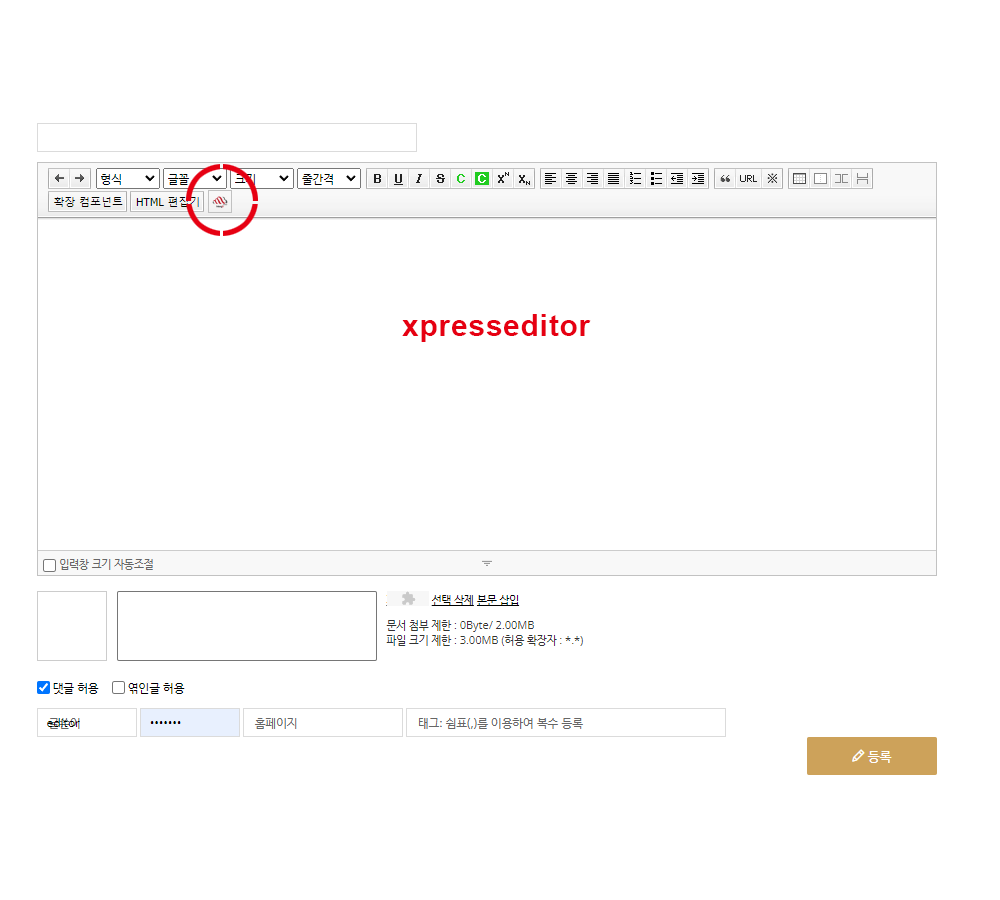Open the 글꼴 font dropdown

pyautogui.click(x=194, y=179)
